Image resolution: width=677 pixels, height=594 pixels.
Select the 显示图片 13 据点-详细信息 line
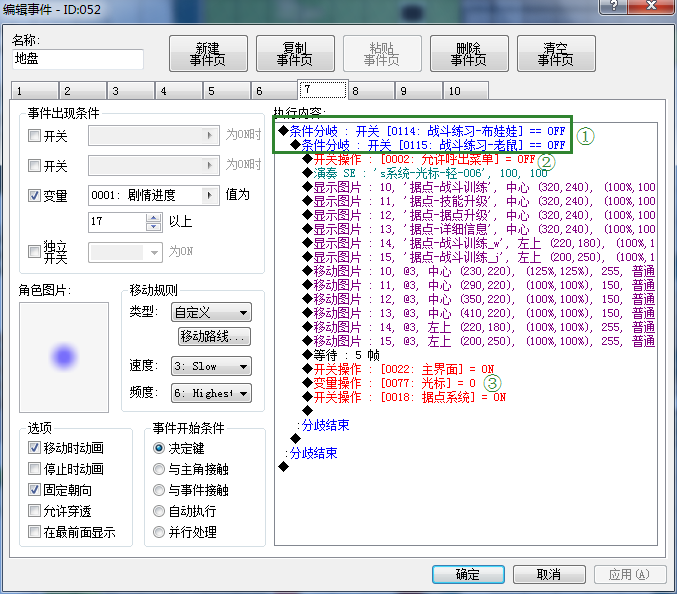479,229
